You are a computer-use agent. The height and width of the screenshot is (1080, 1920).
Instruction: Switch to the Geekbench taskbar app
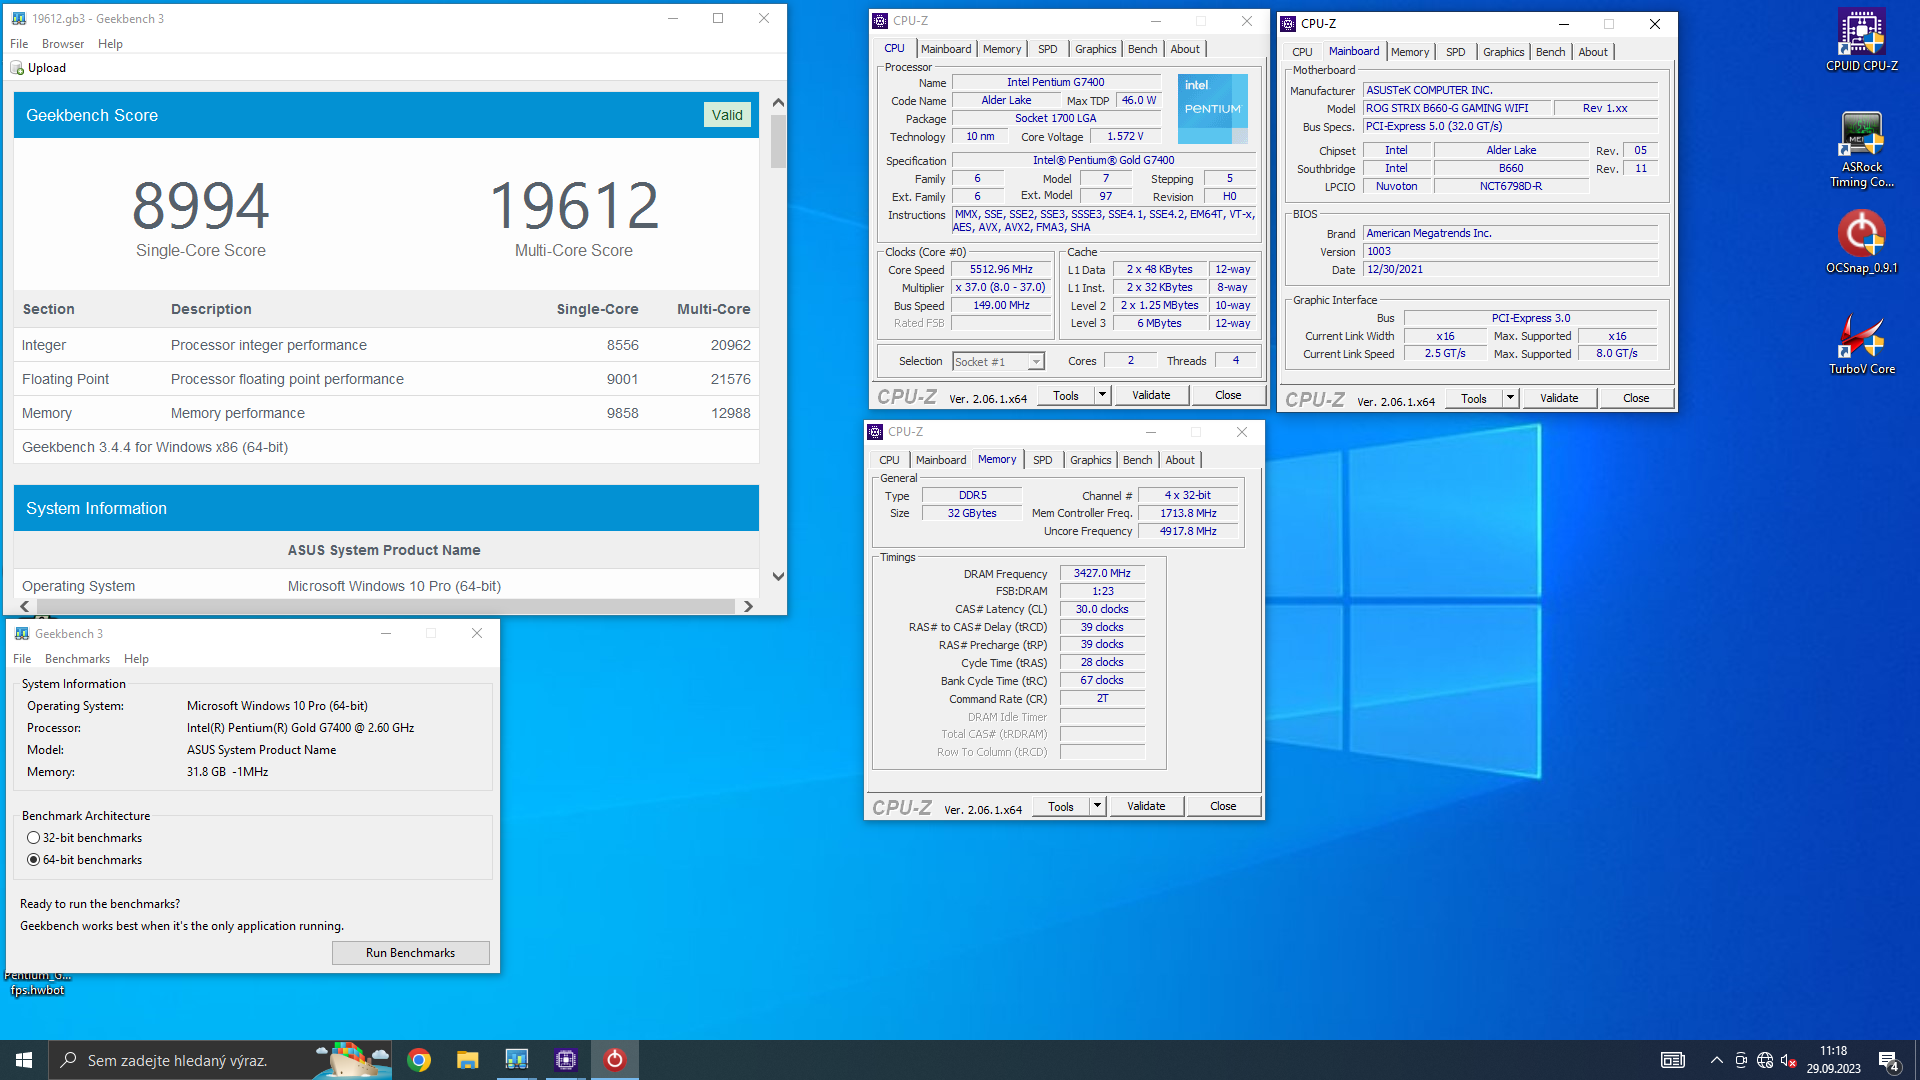point(516,1060)
